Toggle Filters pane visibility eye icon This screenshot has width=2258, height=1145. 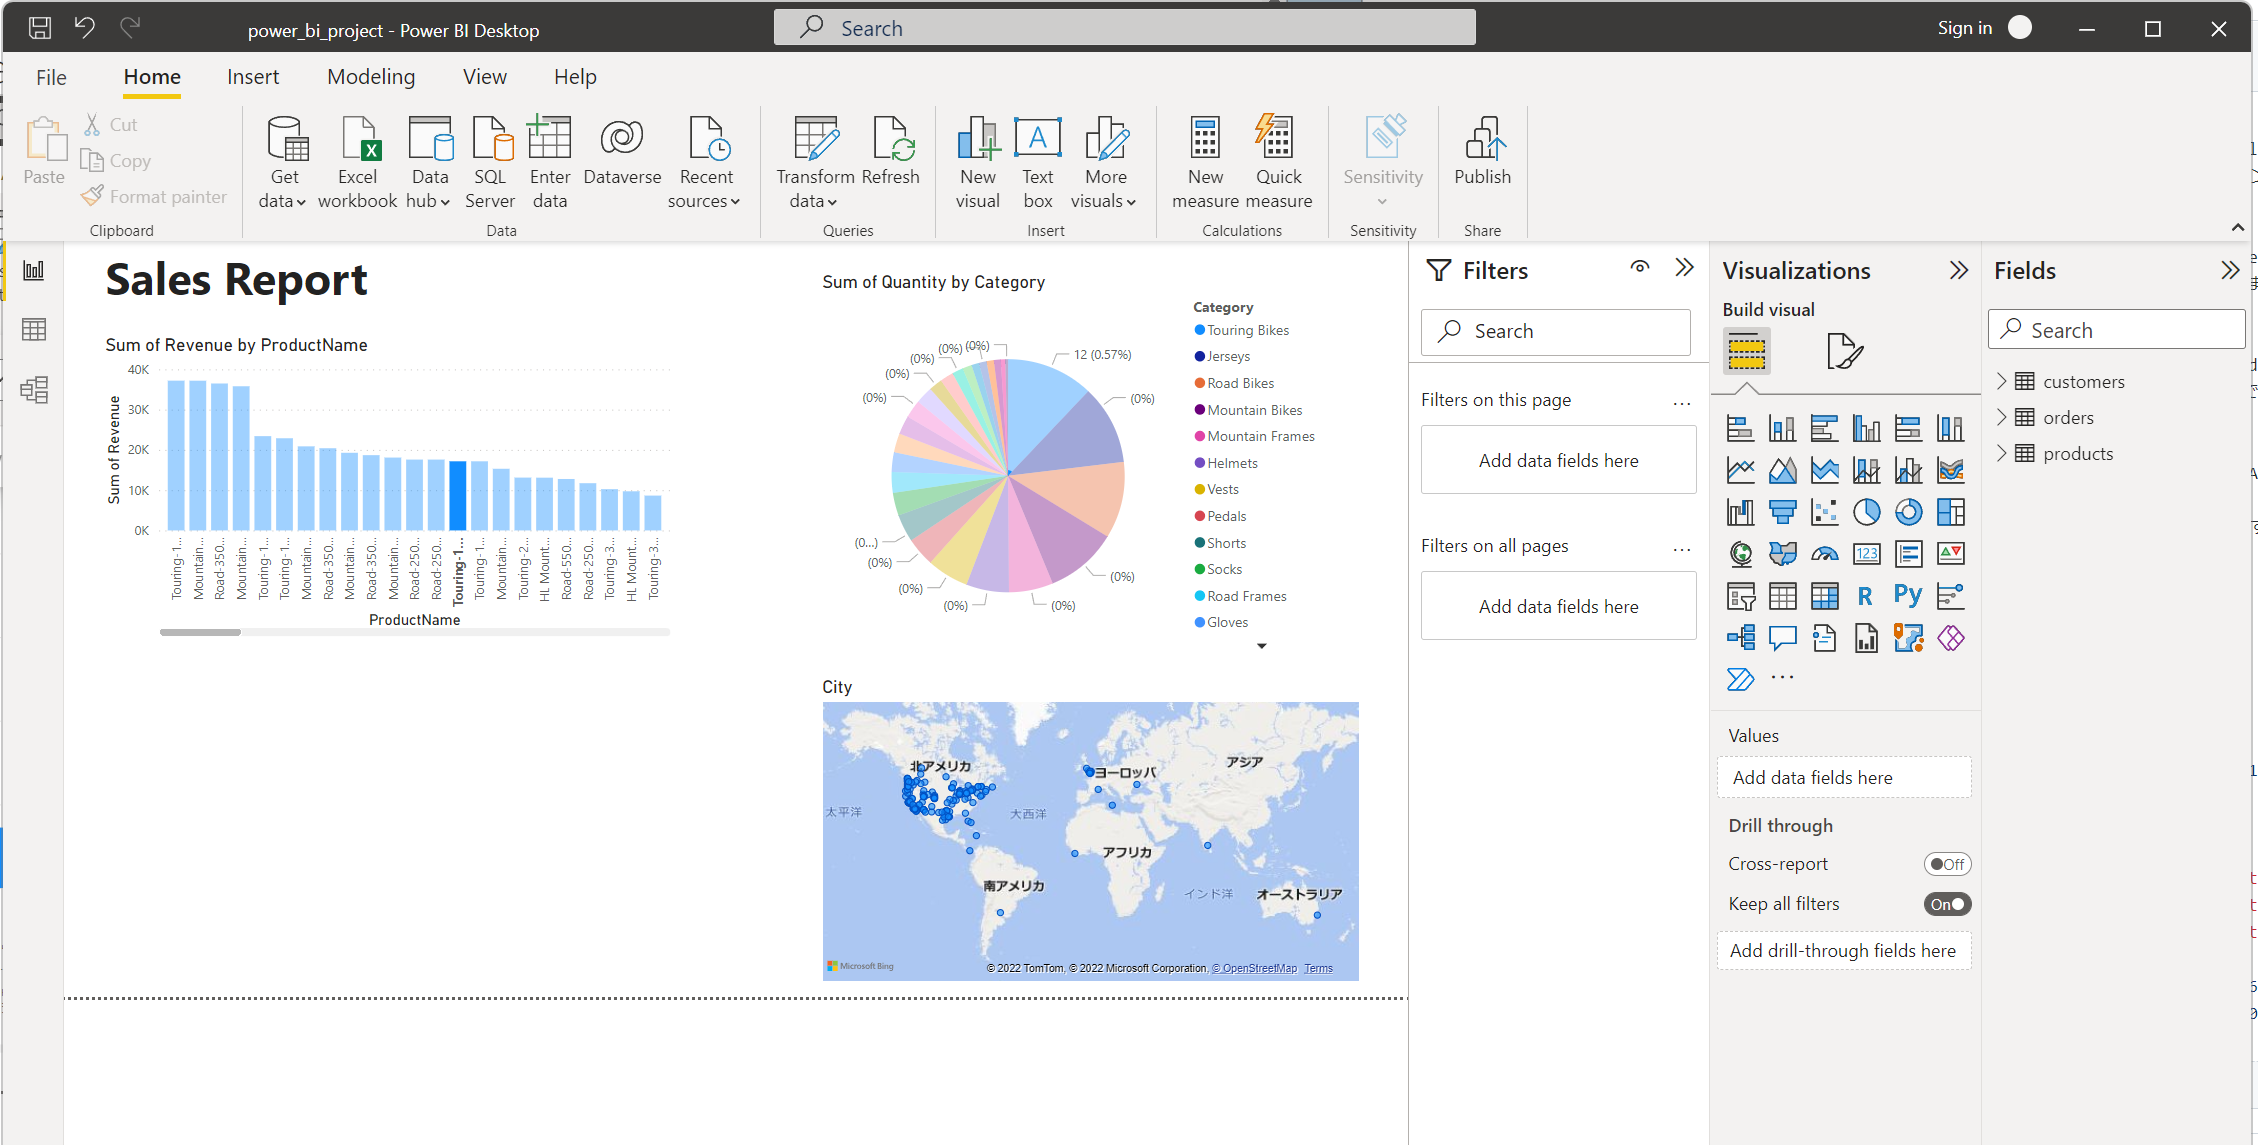[1640, 267]
